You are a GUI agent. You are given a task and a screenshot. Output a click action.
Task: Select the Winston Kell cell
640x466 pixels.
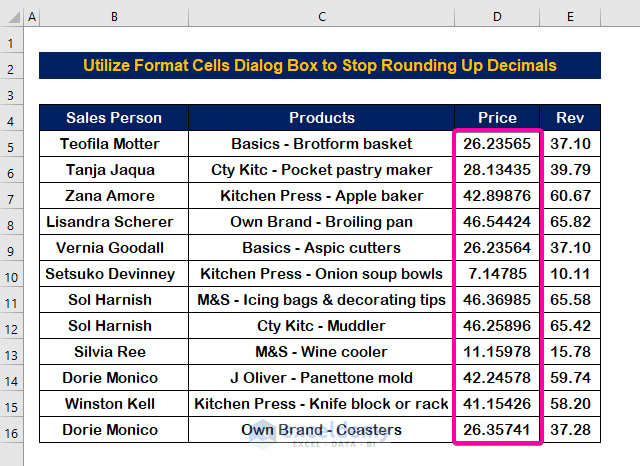[114, 404]
